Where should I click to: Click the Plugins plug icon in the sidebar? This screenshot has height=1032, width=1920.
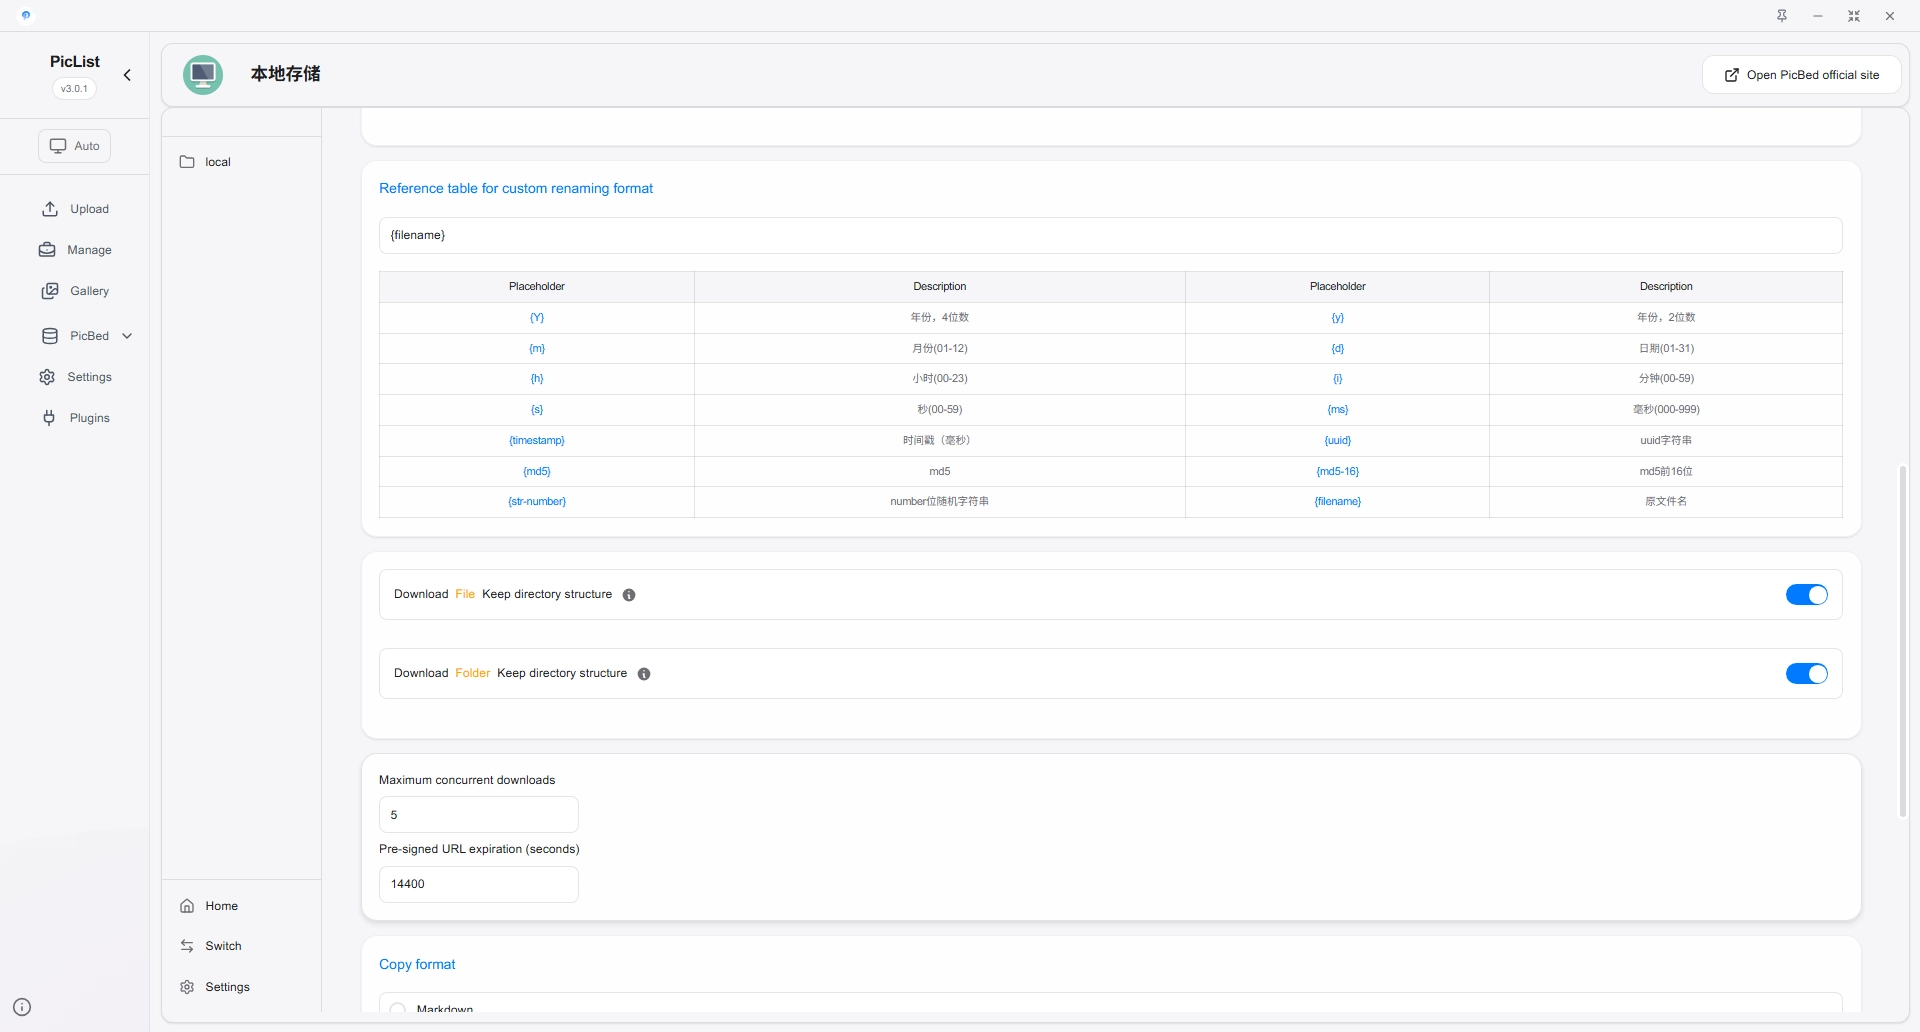coord(49,418)
